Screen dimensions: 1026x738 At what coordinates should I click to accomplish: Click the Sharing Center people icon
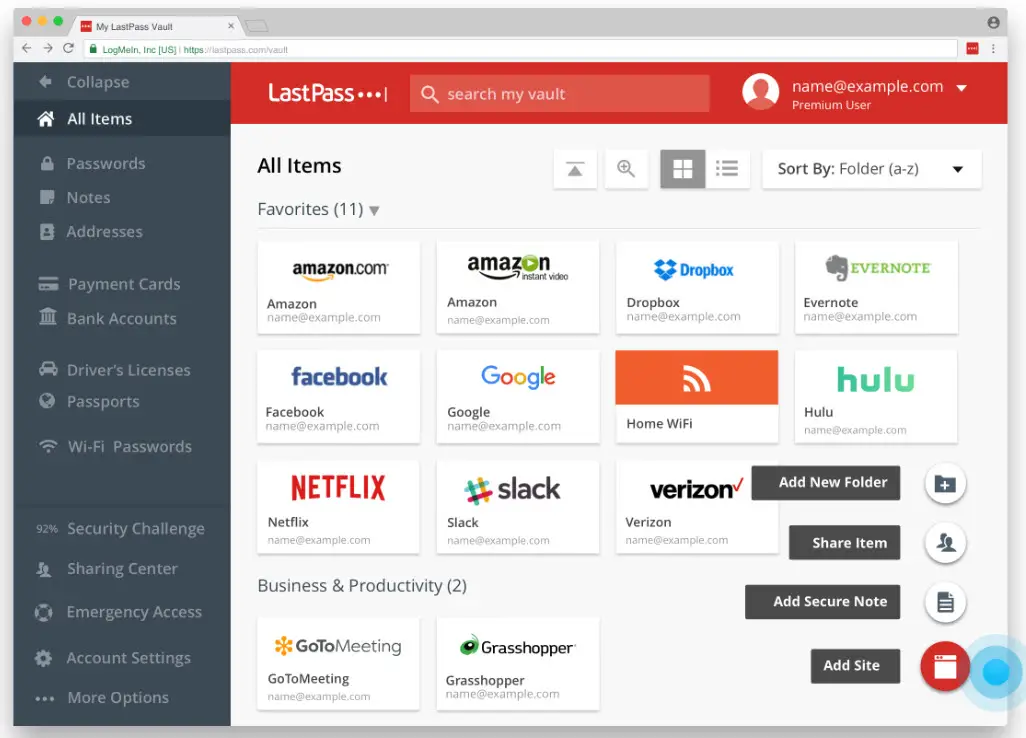[x=44, y=569]
